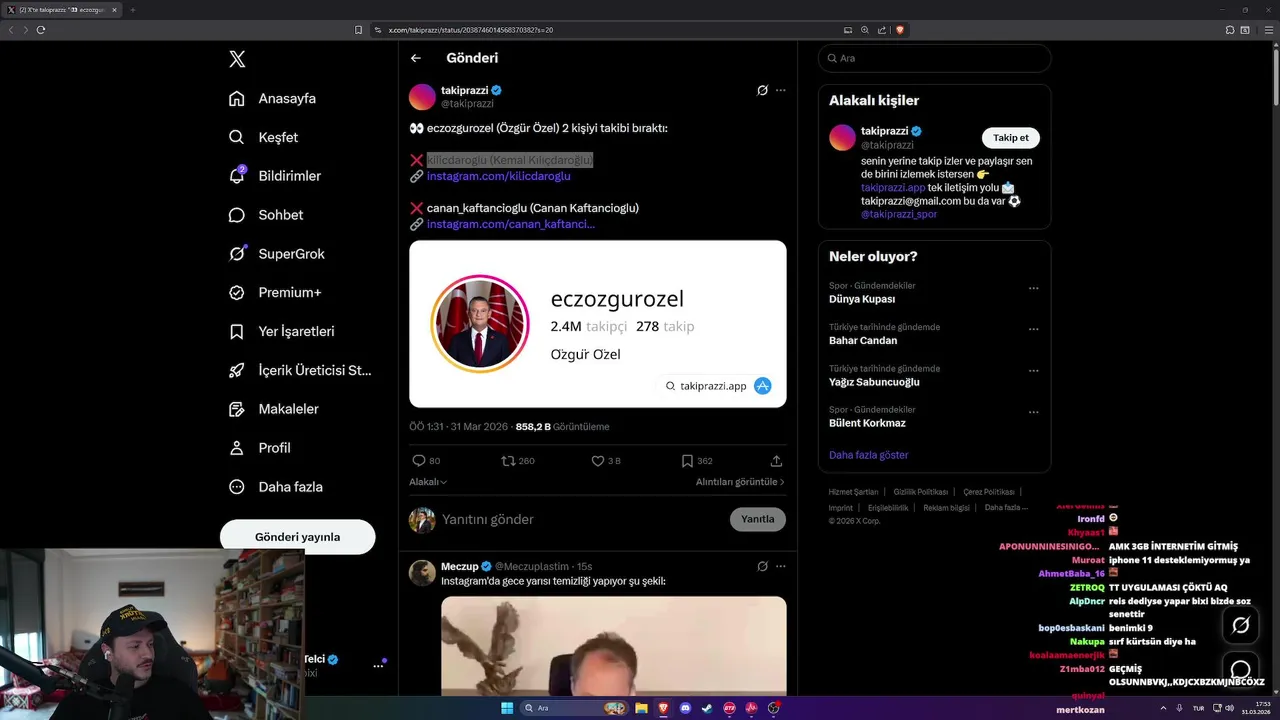
Task: Open the X logo home icon
Action: (237, 59)
